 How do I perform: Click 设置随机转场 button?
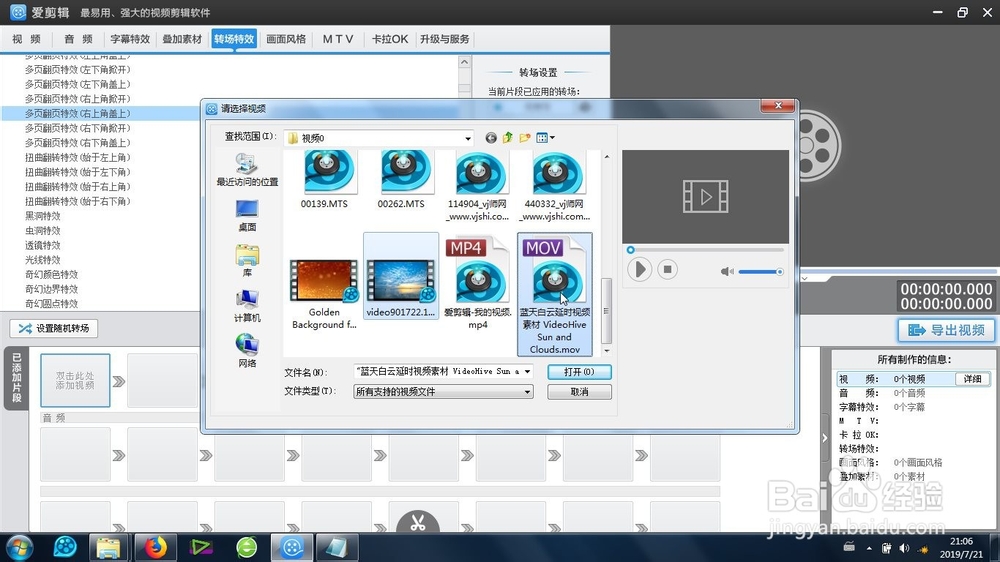click(54, 329)
